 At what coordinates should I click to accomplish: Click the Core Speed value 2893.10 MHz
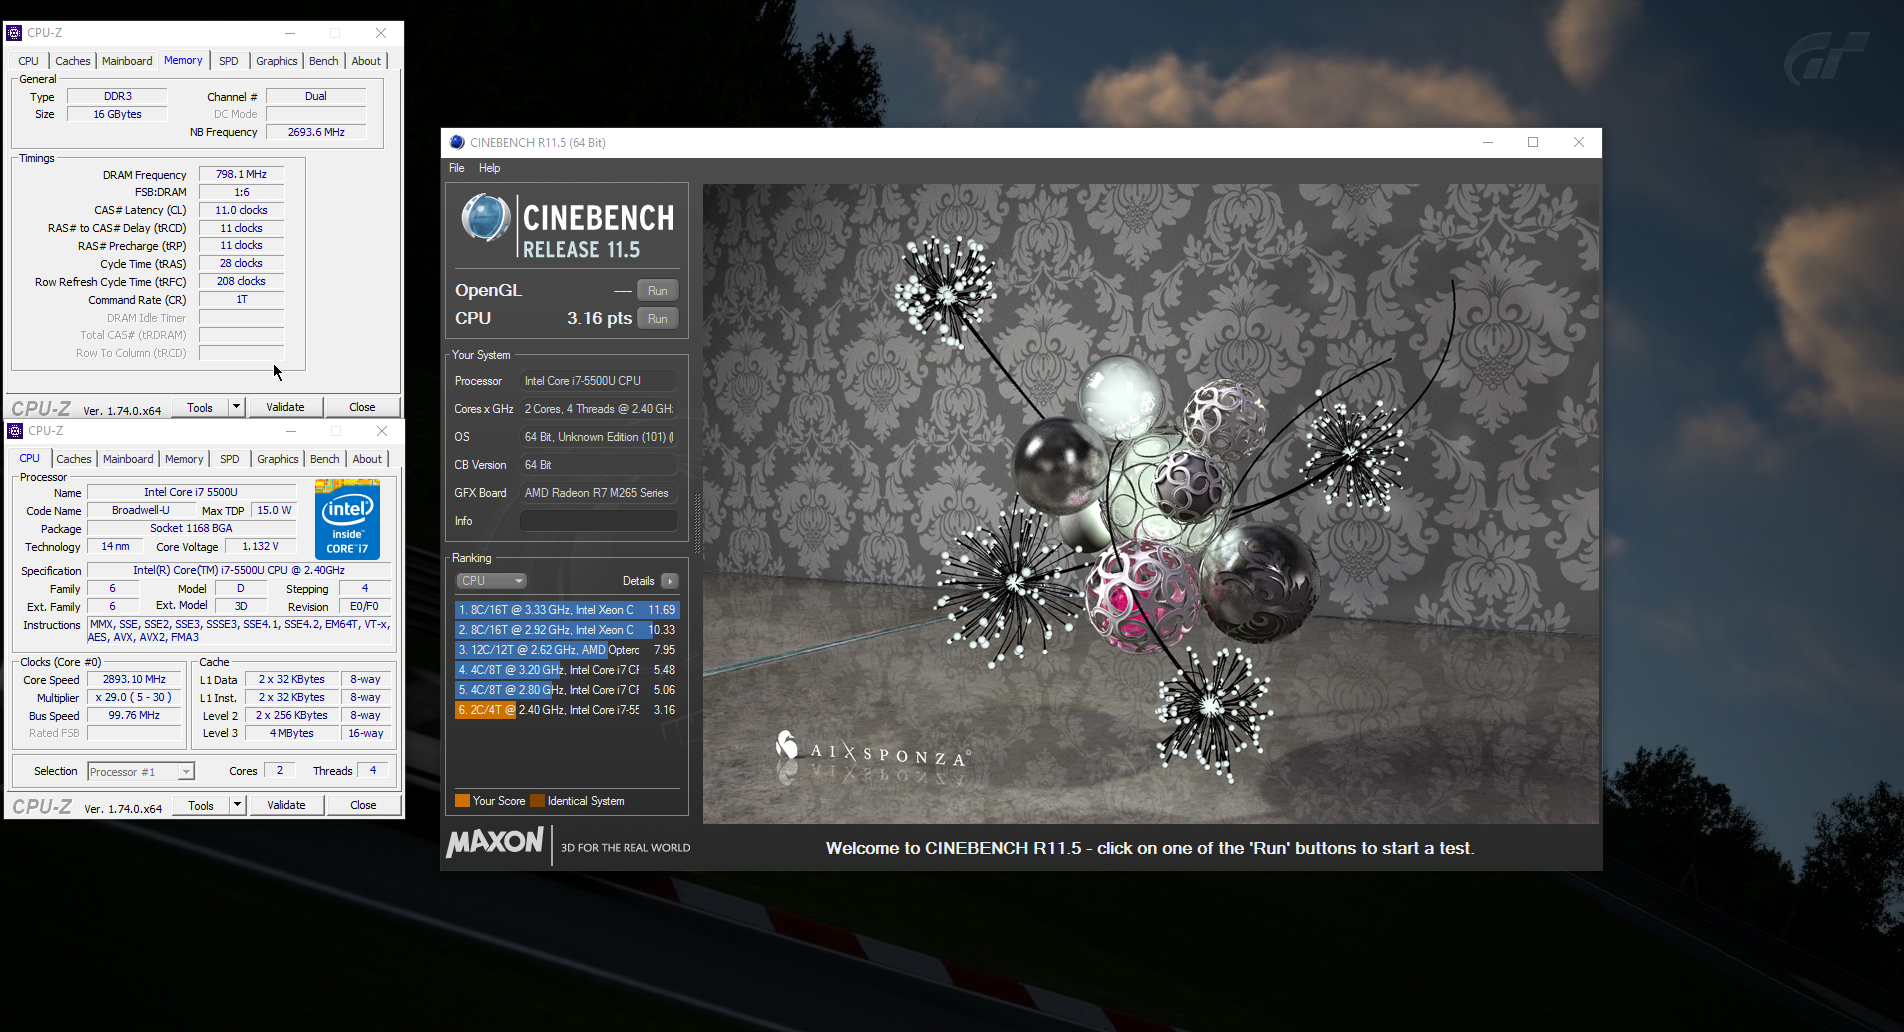pos(134,679)
